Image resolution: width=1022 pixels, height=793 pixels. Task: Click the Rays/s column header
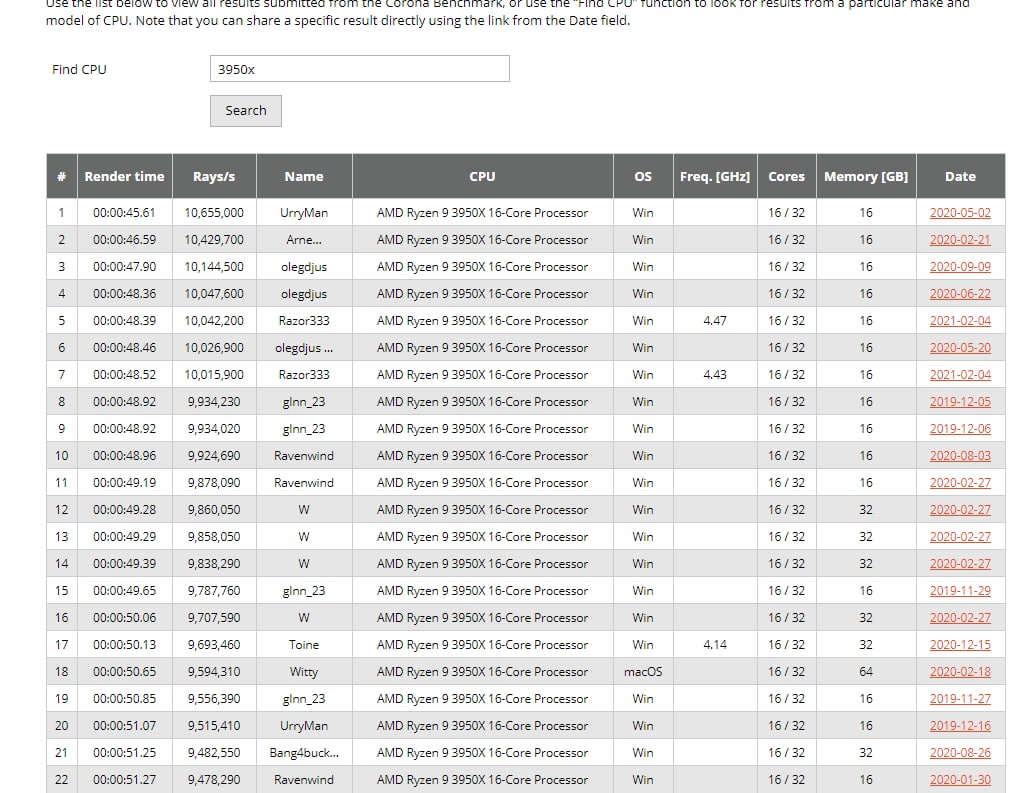pyautogui.click(x=214, y=177)
